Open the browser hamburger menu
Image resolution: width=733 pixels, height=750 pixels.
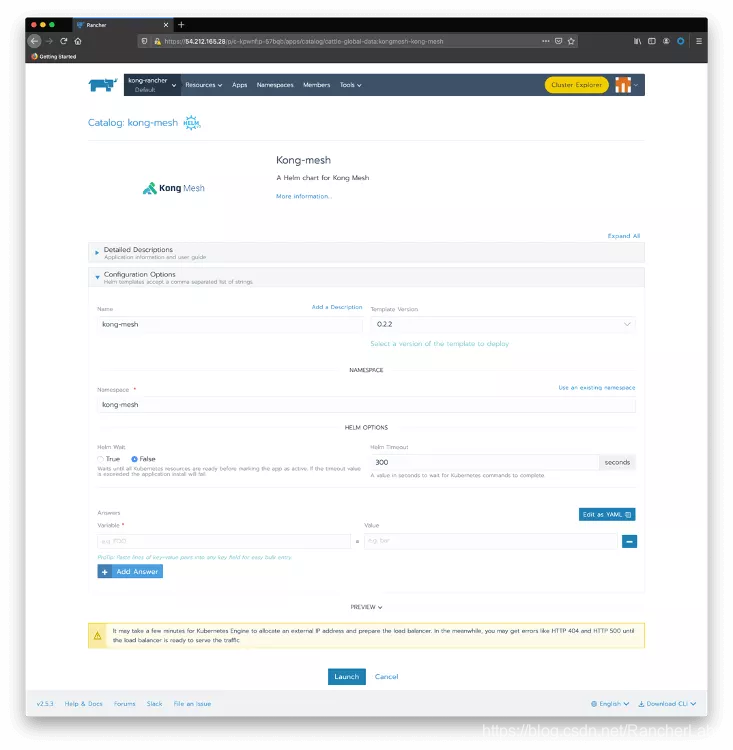coord(699,41)
